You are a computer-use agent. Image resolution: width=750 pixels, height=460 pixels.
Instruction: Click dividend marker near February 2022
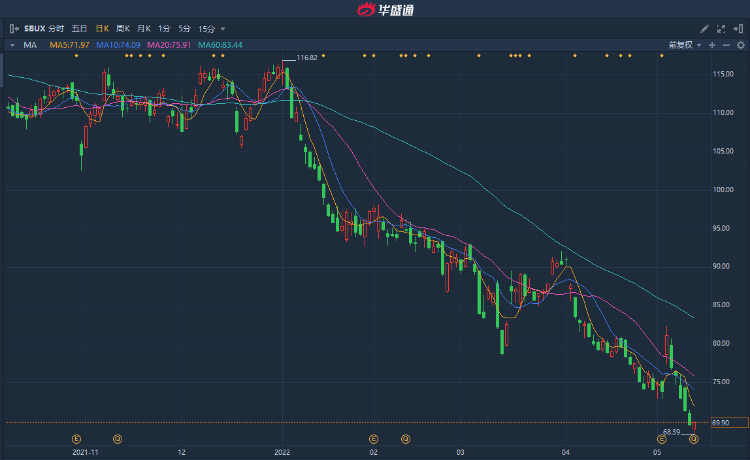pos(406,438)
